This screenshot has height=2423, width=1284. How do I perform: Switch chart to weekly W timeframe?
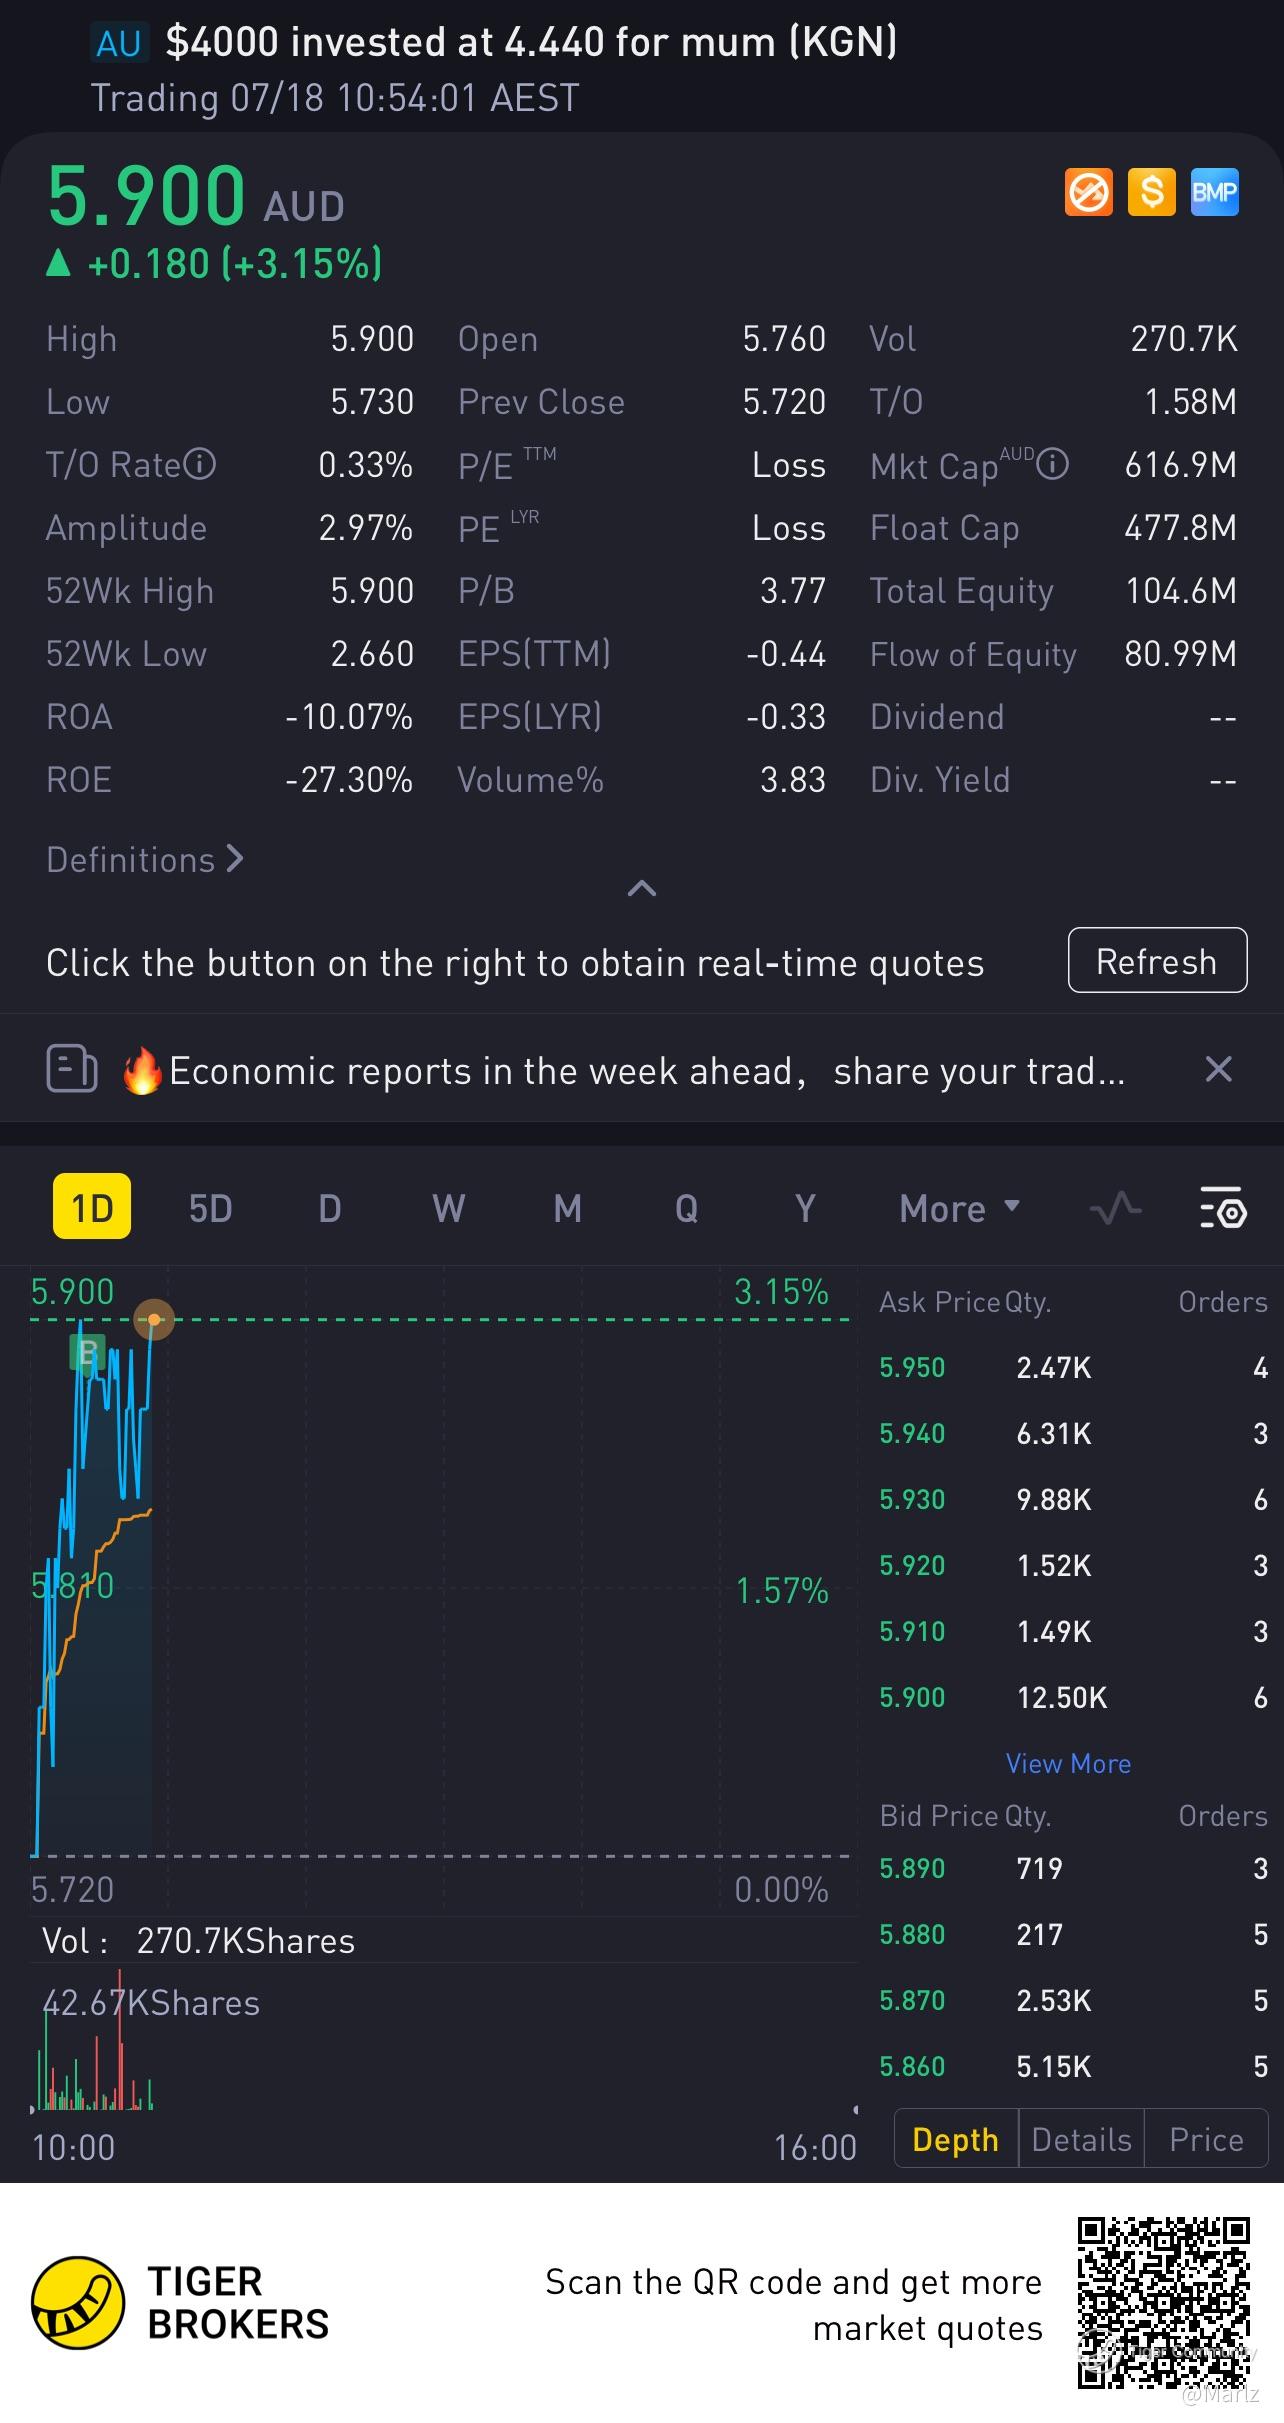pyautogui.click(x=448, y=1209)
